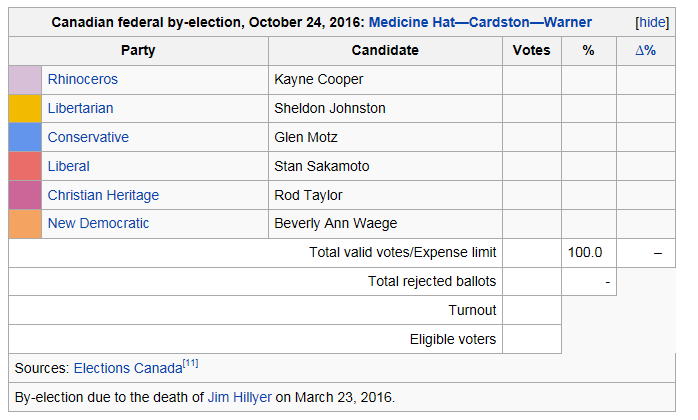Click the Liberal party link
This screenshot has width=698, height=420.
tap(68, 166)
